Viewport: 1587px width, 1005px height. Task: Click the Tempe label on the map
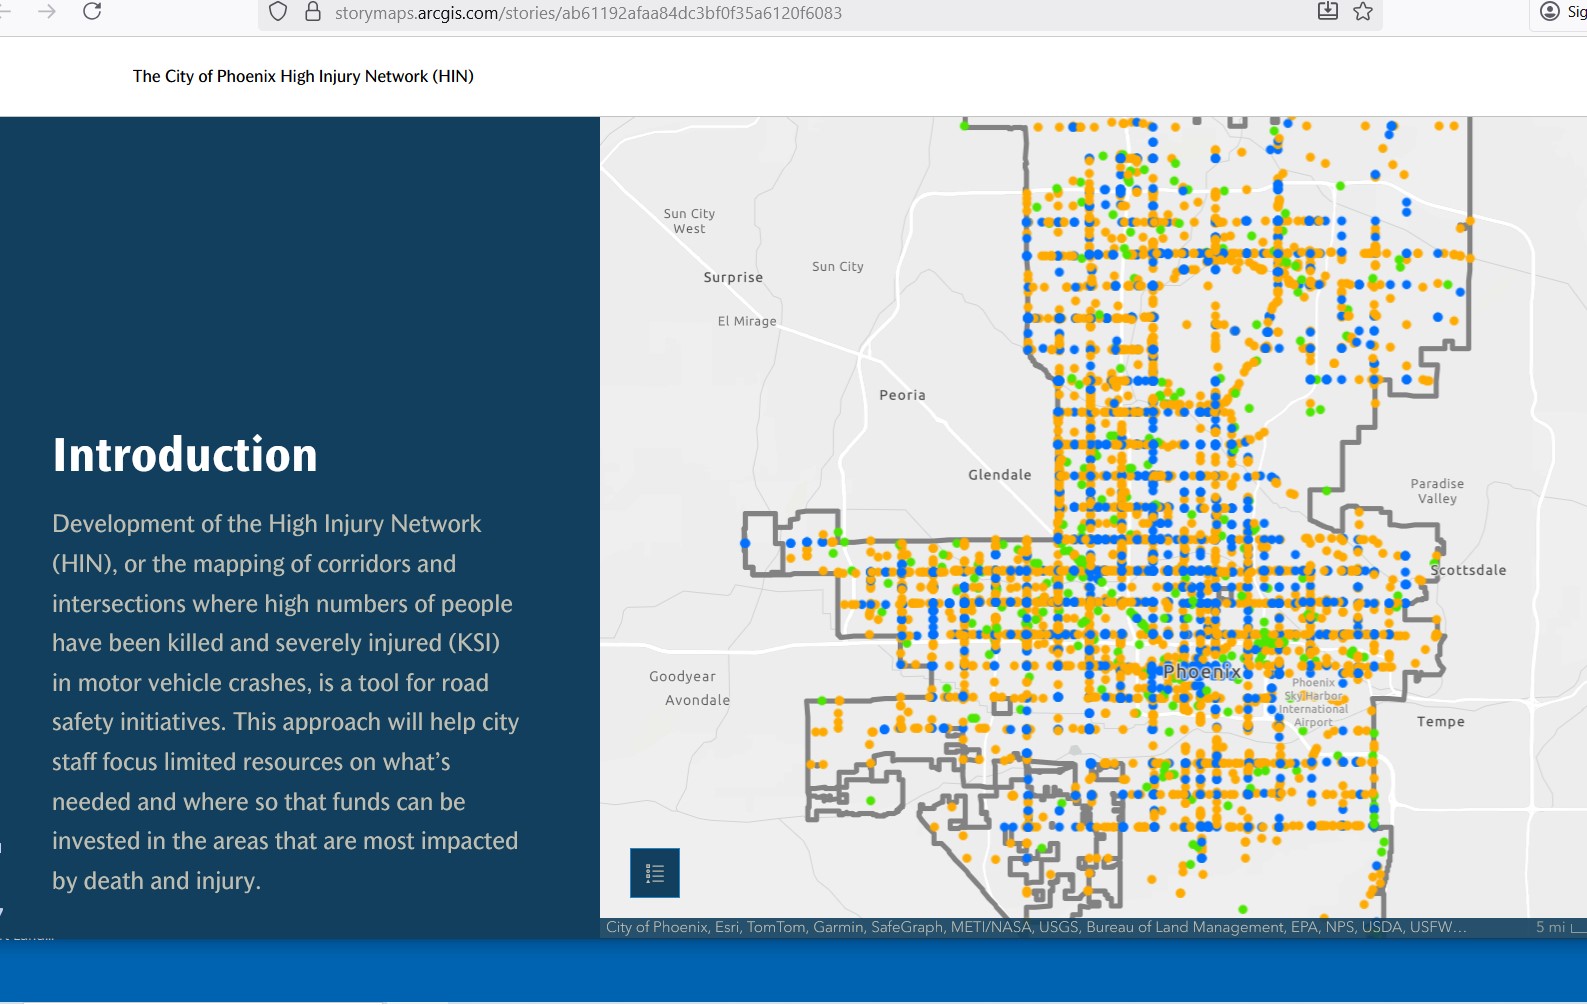[1440, 721]
